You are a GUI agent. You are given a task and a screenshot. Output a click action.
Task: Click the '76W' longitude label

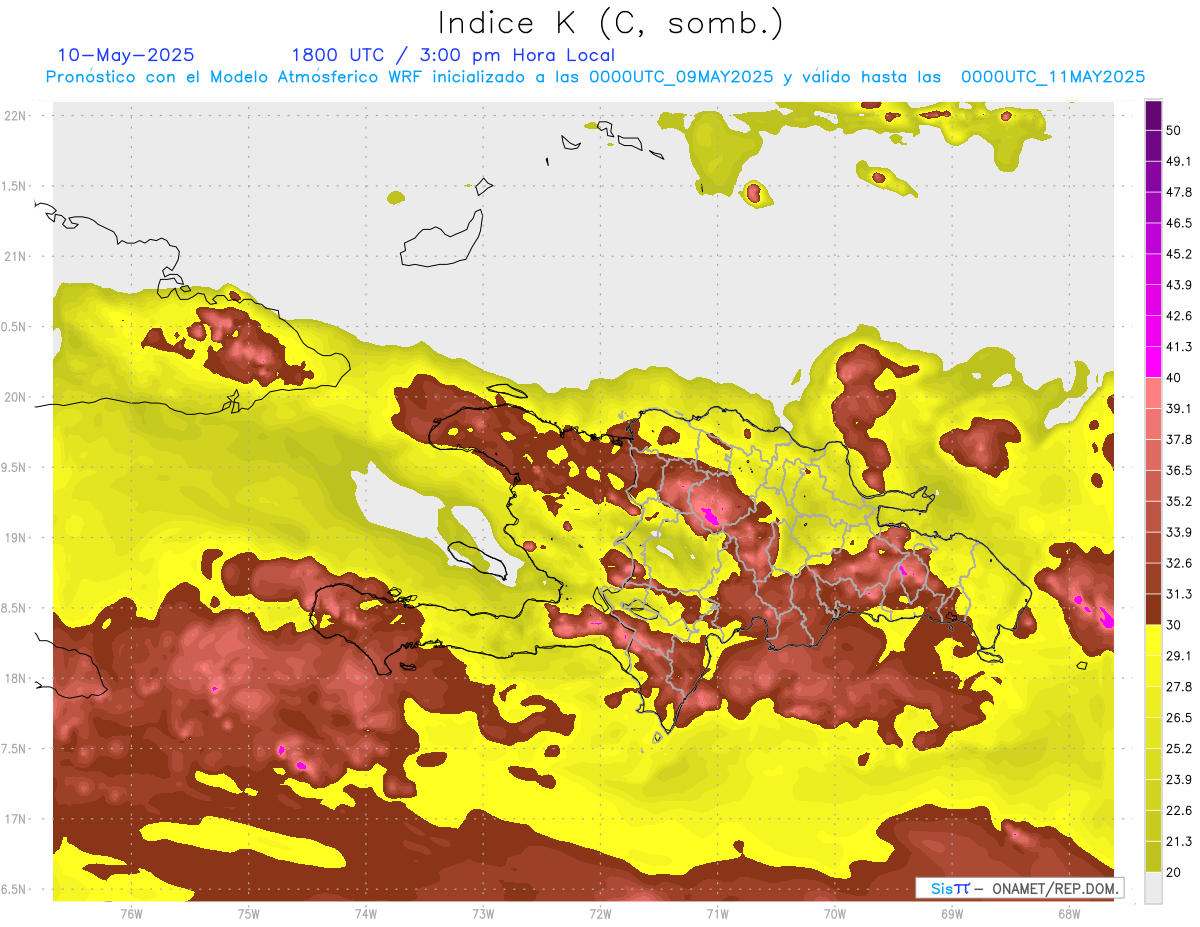pos(131,914)
